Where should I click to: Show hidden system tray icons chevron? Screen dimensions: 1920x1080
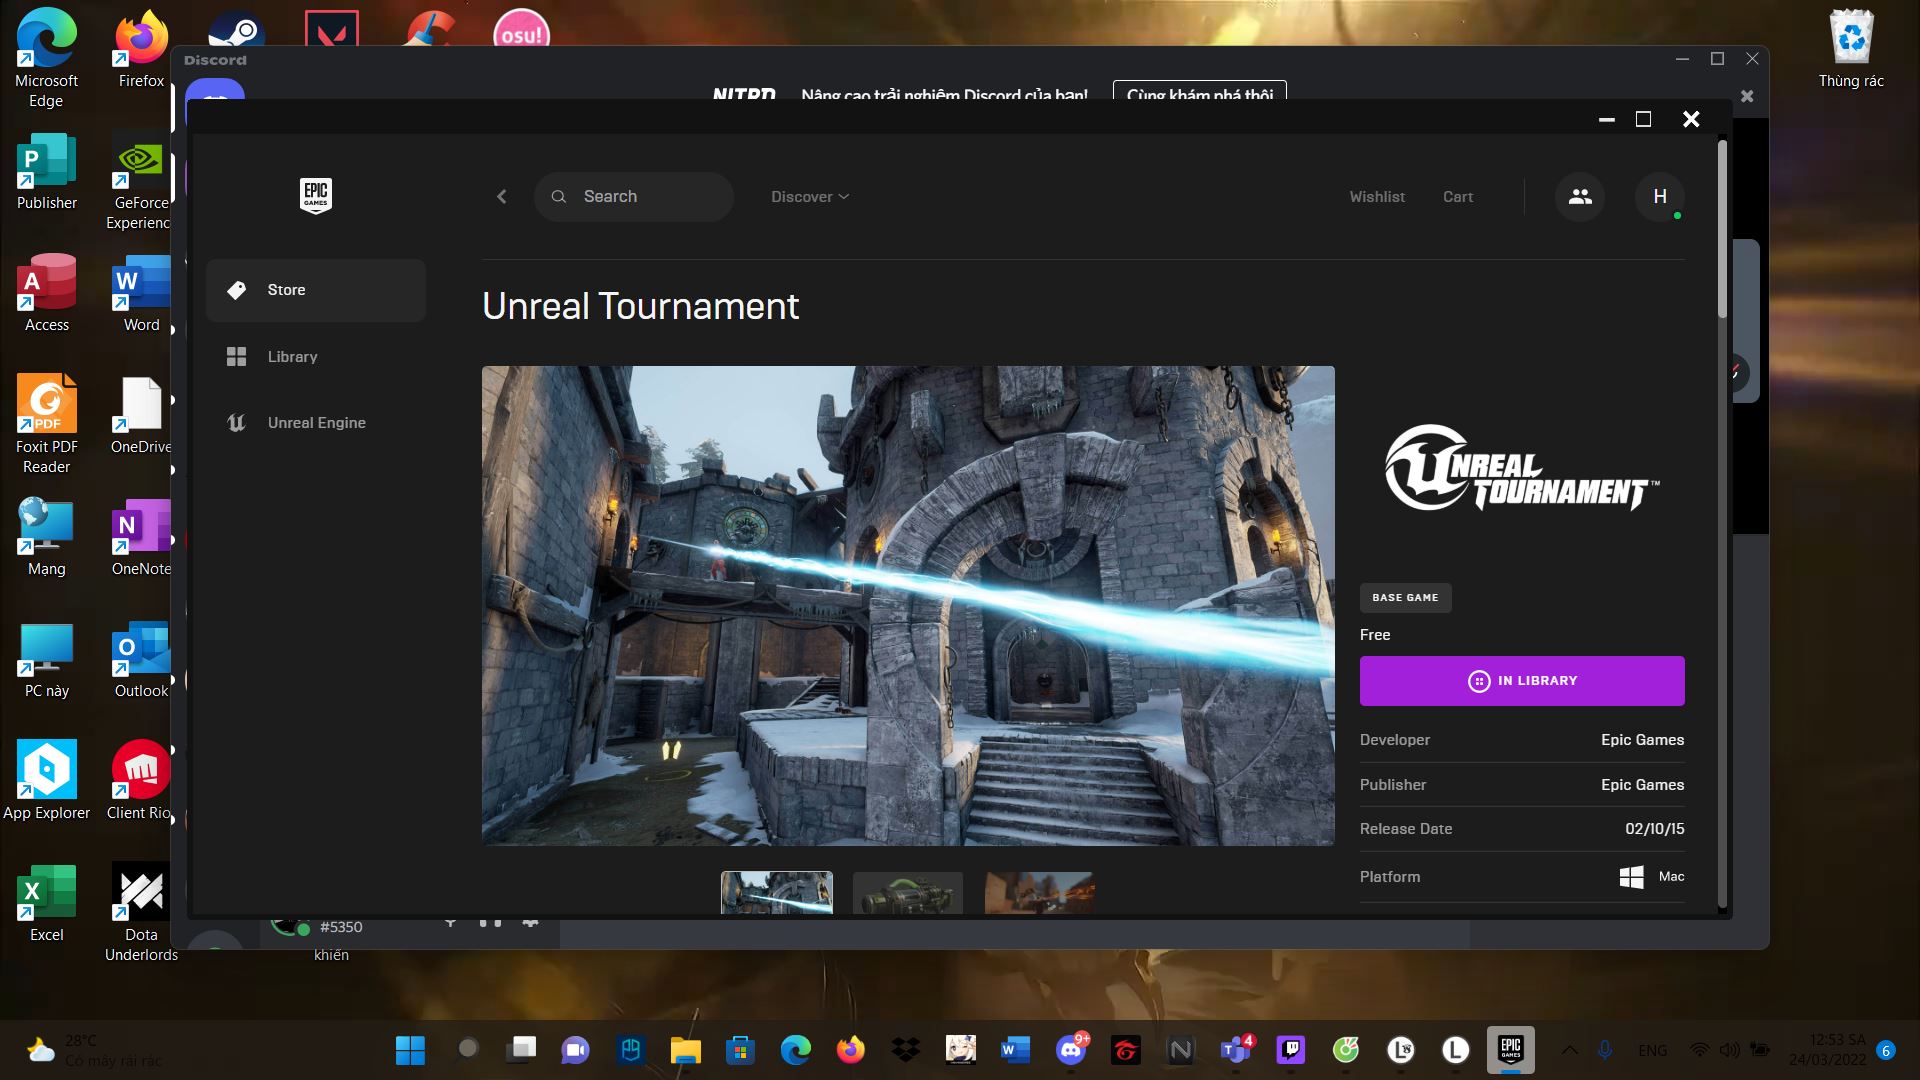[1570, 1050]
